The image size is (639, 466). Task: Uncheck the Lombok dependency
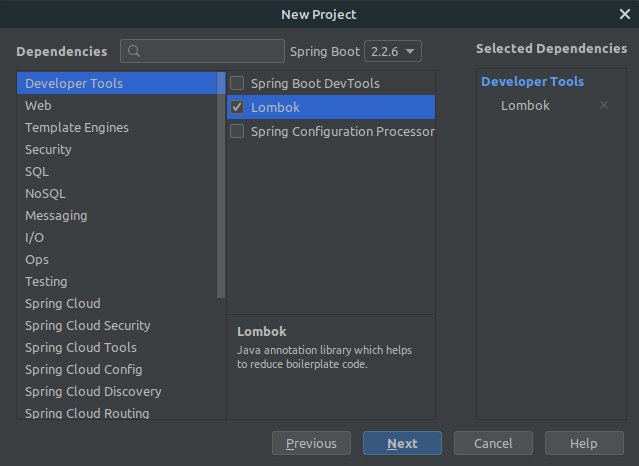tap(237, 107)
